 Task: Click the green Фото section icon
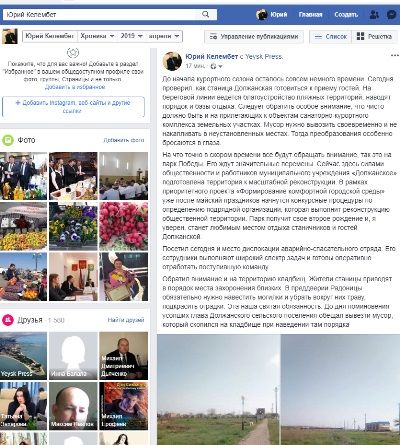click(8, 140)
